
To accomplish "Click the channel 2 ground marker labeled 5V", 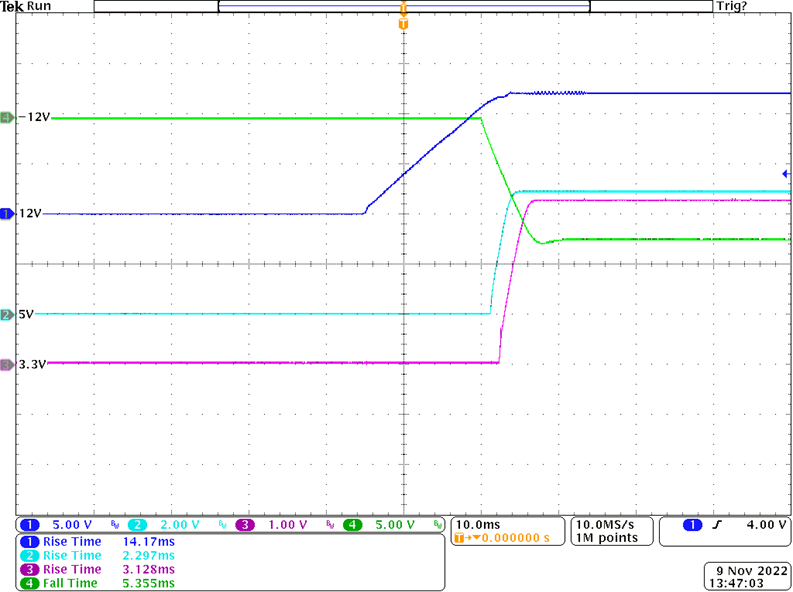I will [6, 314].
